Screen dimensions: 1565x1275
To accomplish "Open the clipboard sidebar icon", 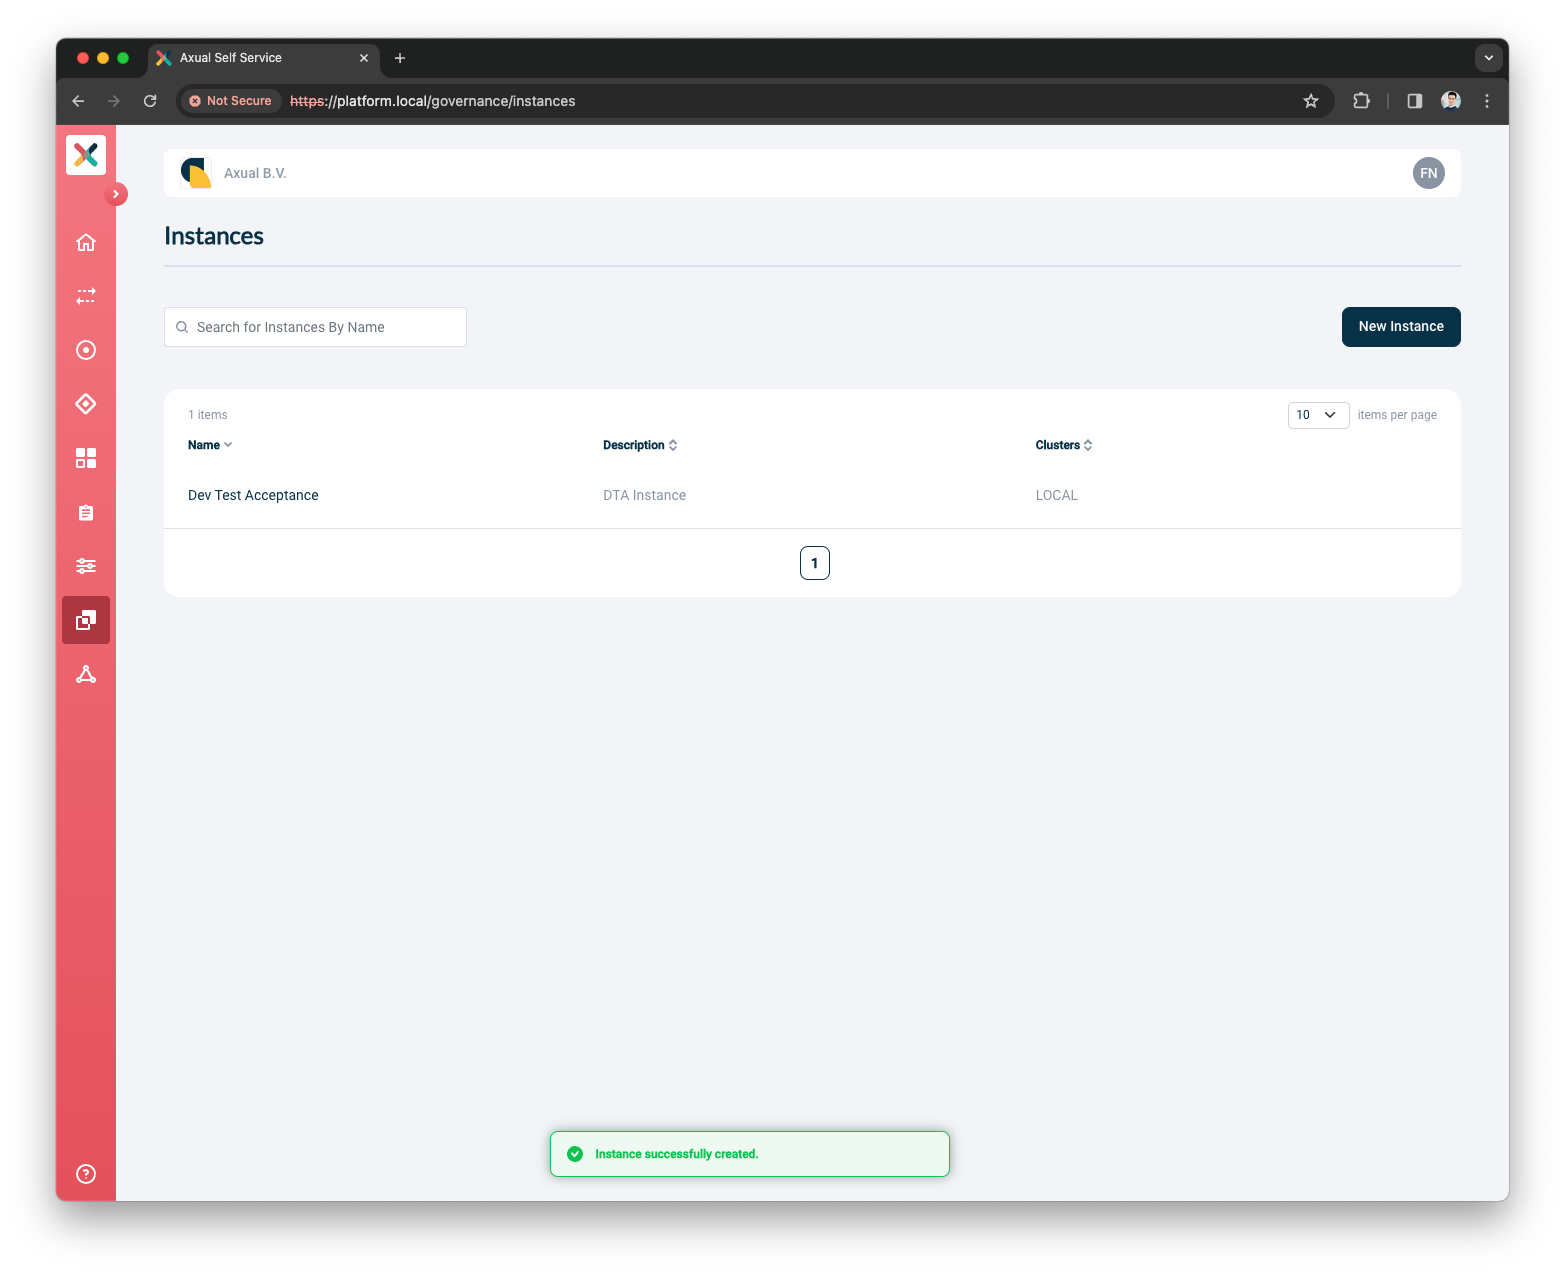I will [x=86, y=512].
